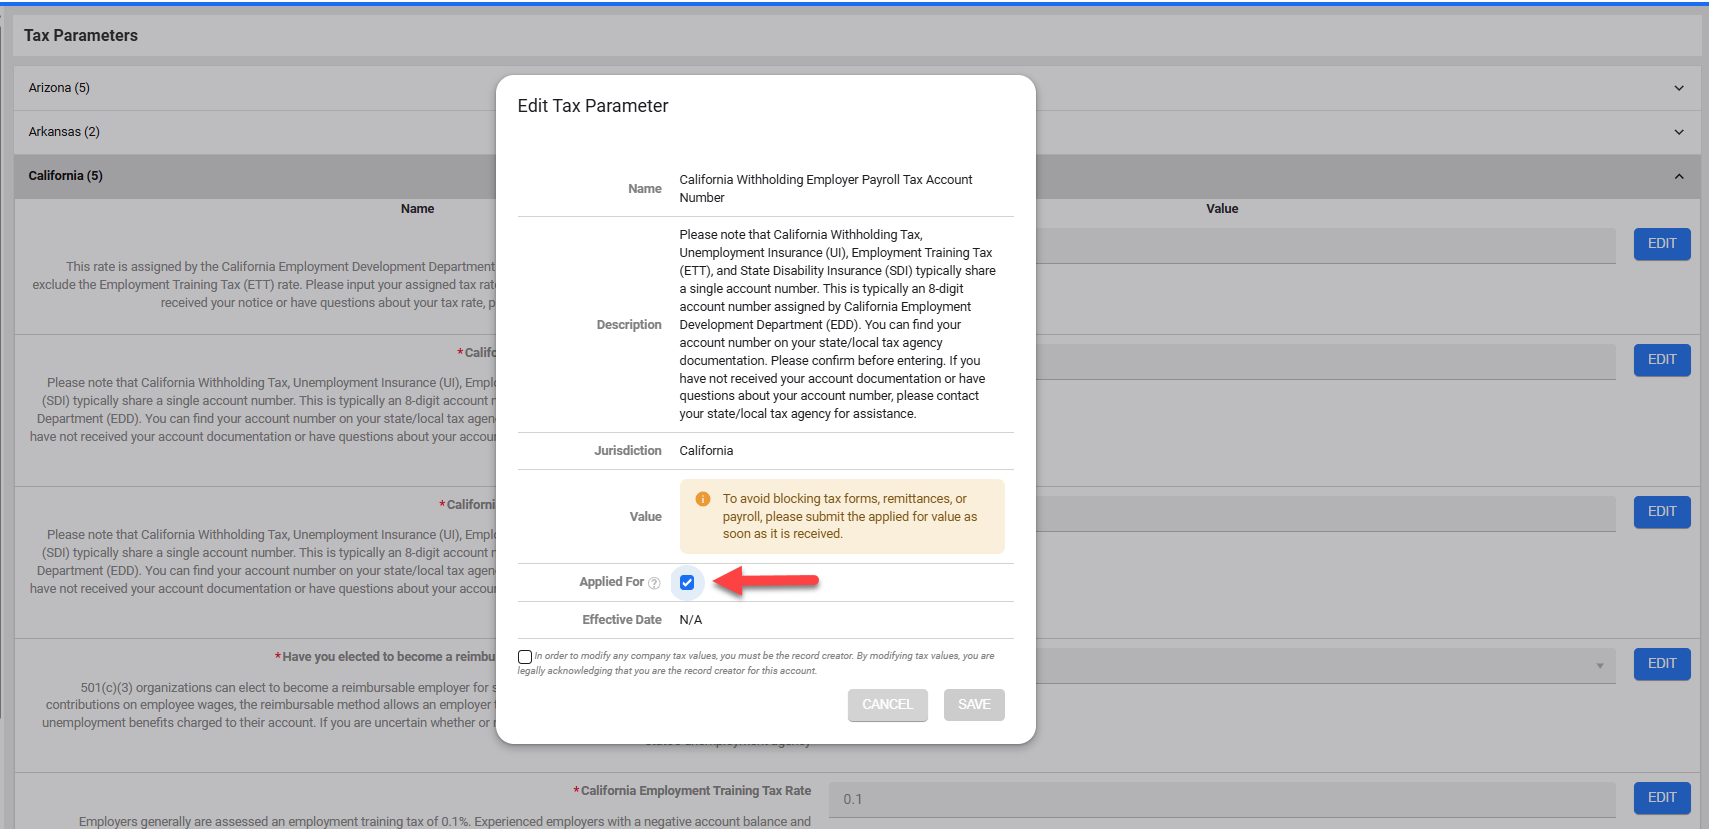The width and height of the screenshot is (1709, 829).
Task: Click EDIT for the assigned tax rate row
Action: point(1662,244)
